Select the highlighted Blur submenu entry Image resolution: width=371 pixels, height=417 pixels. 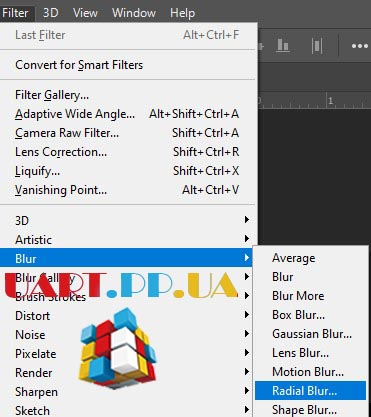pos(126,258)
